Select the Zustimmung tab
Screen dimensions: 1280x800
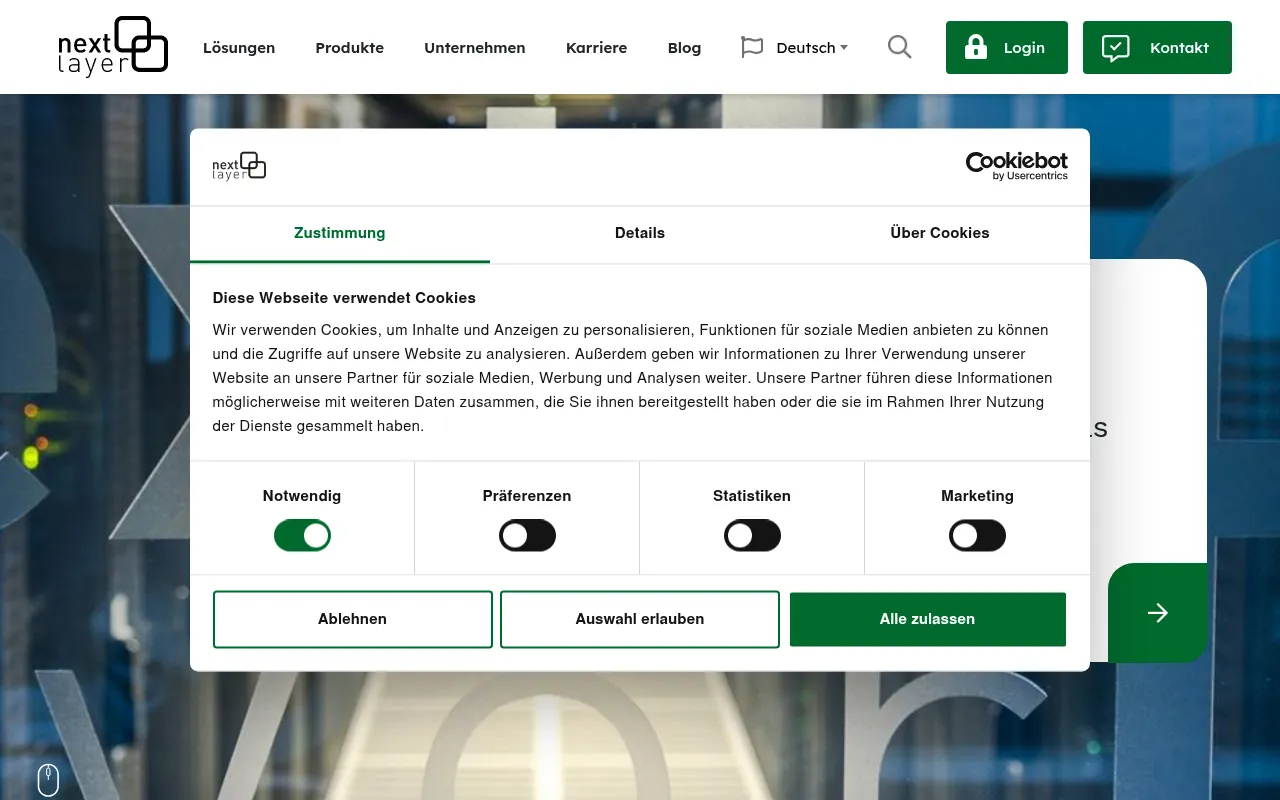(x=340, y=233)
